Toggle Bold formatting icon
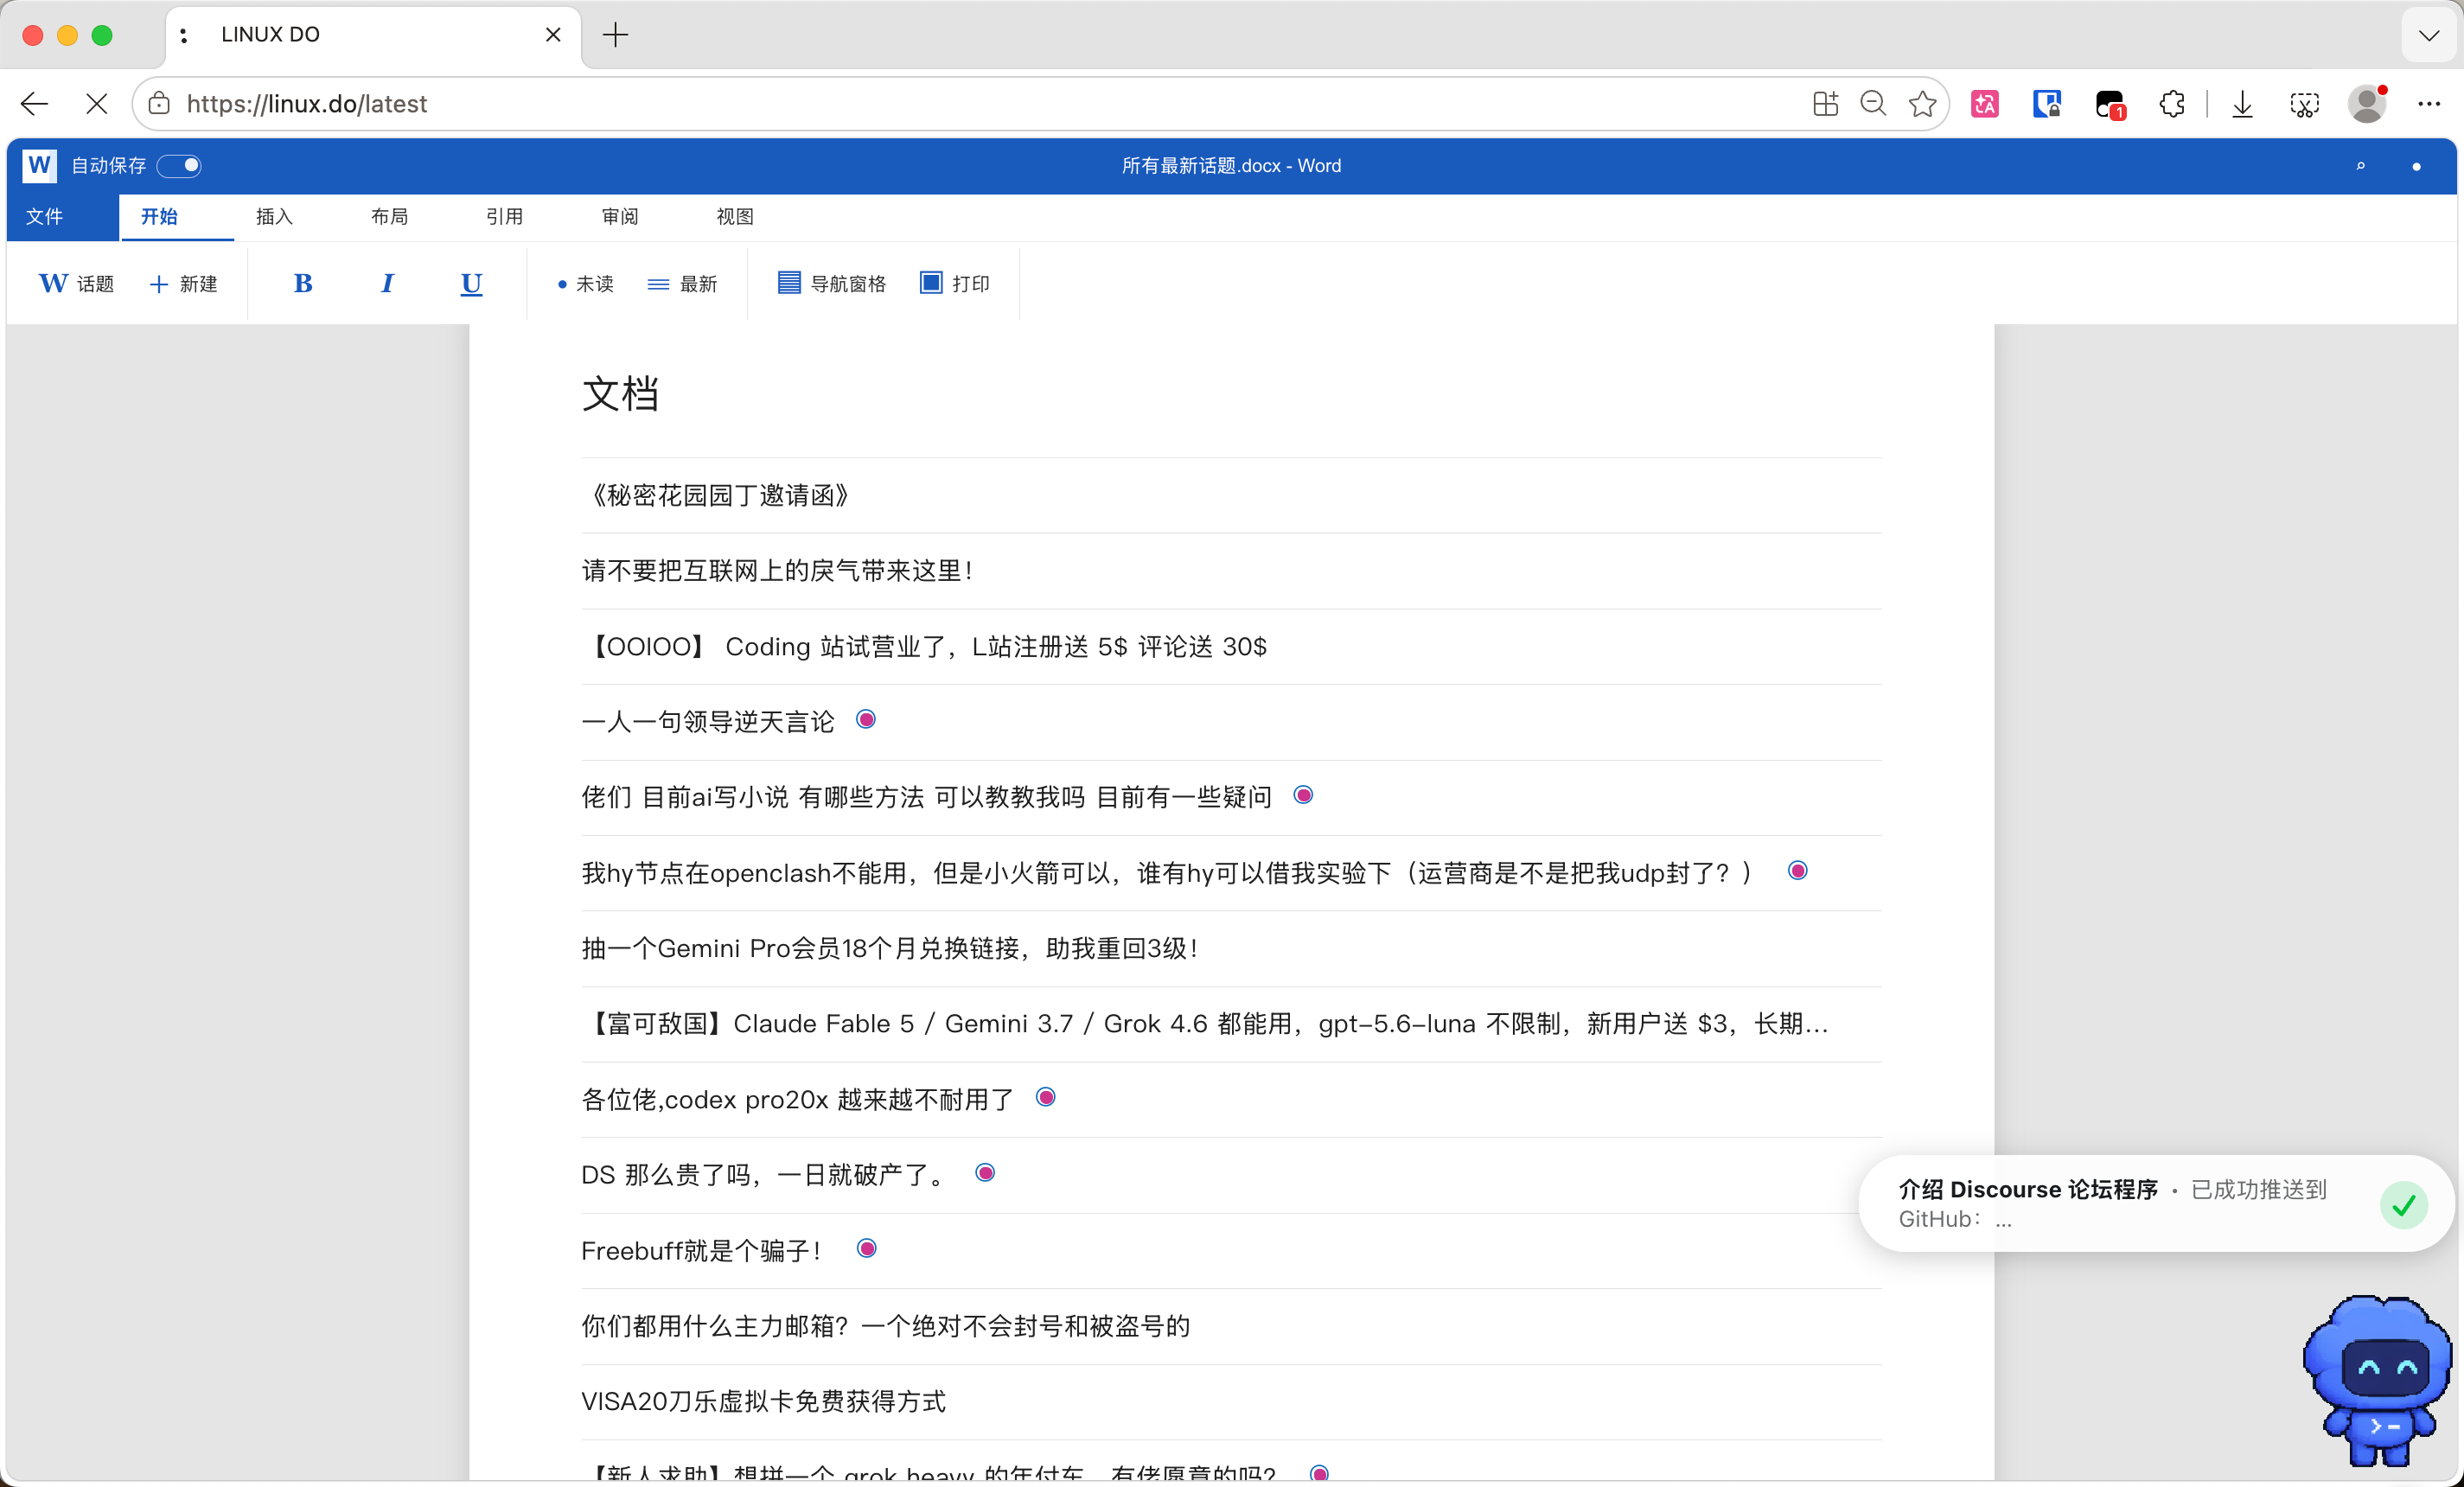Image resolution: width=2464 pixels, height=1487 pixels. (x=303, y=284)
